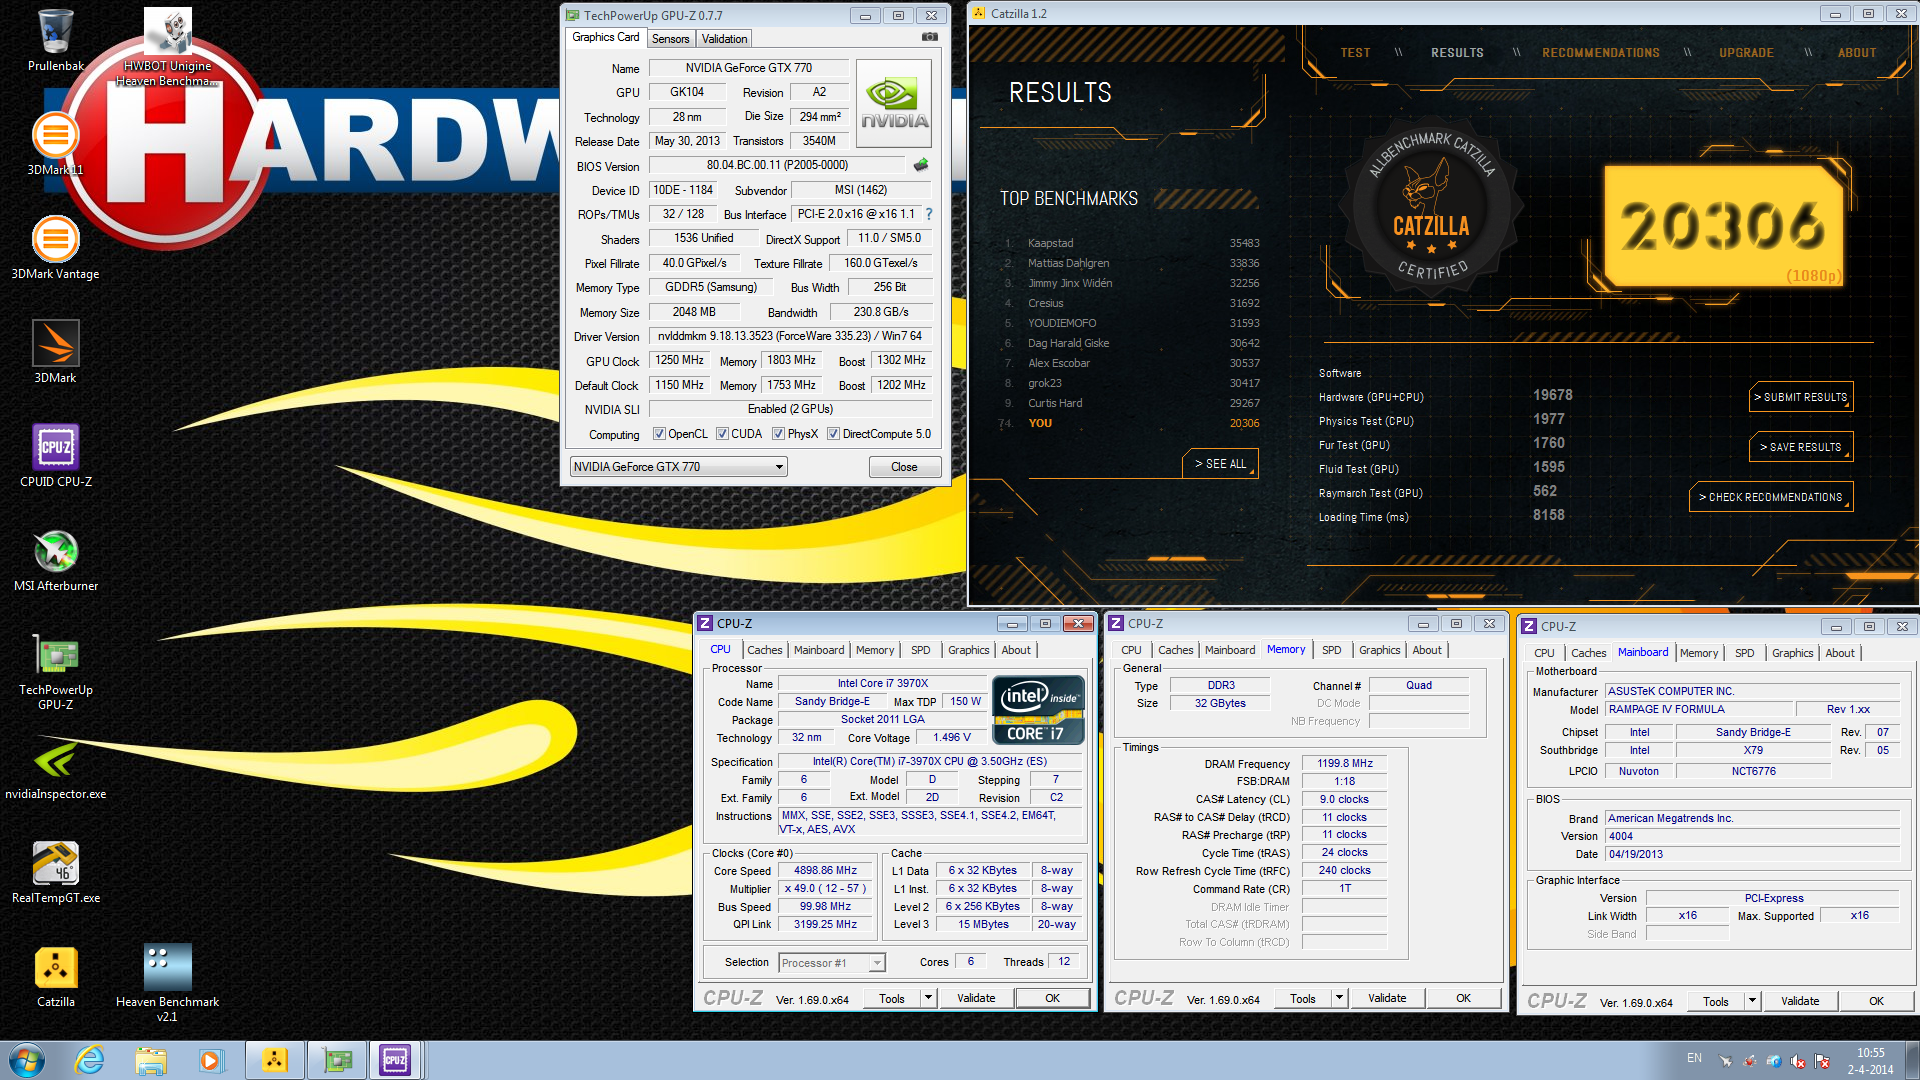Open Windows Explorer from taskbar
This screenshot has height=1080, width=1920.
pos(150,1060)
